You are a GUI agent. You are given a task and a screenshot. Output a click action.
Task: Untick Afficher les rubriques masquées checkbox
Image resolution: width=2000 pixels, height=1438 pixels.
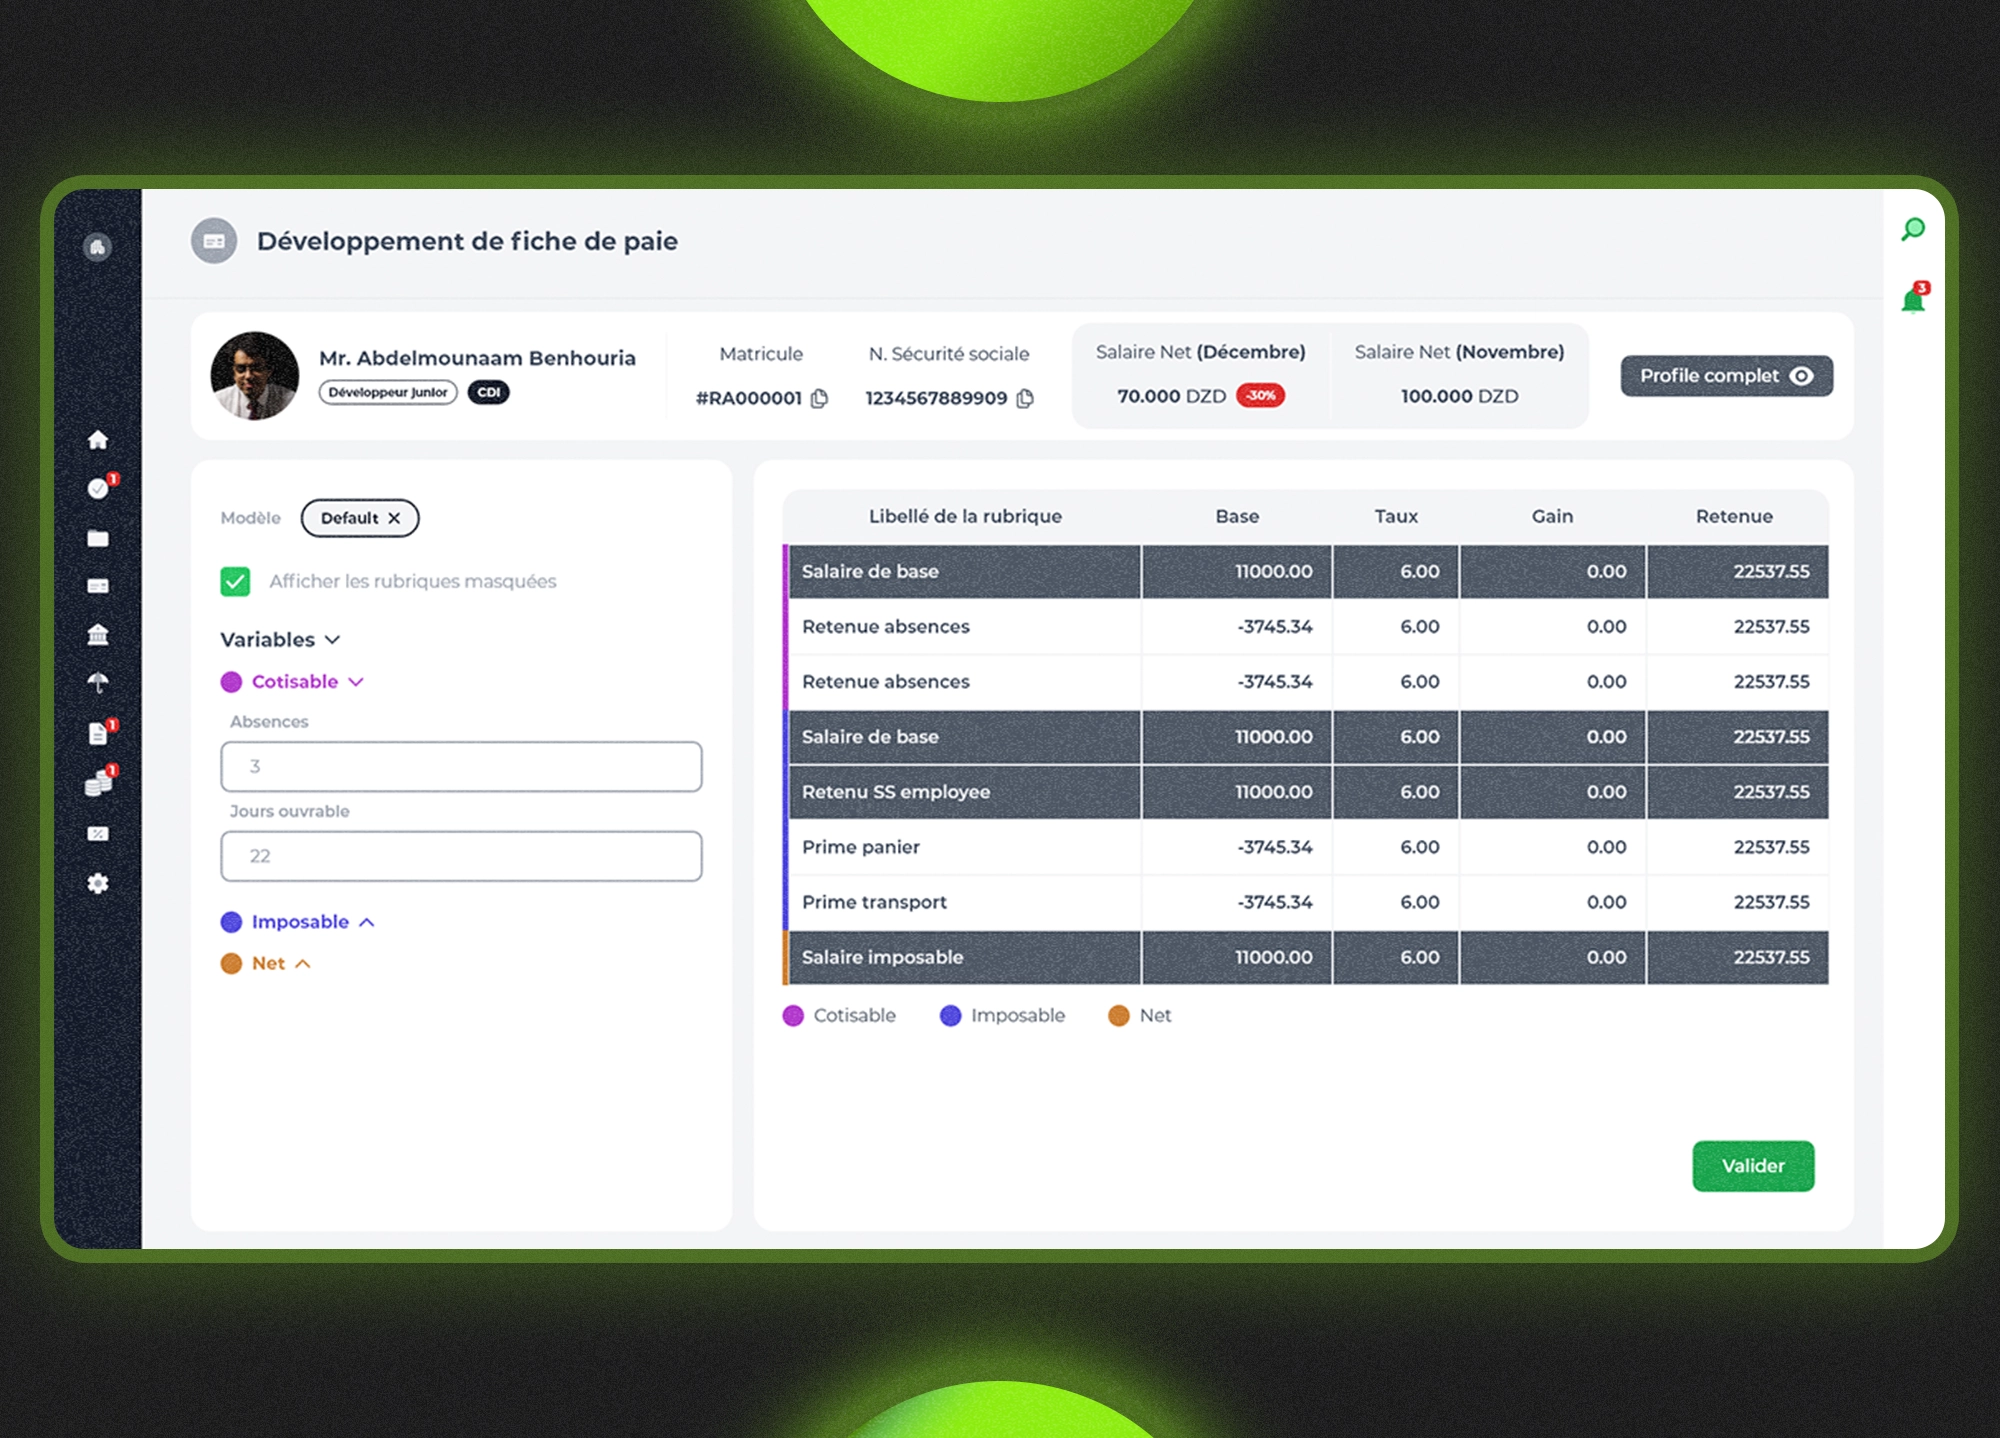[x=235, y=581]
